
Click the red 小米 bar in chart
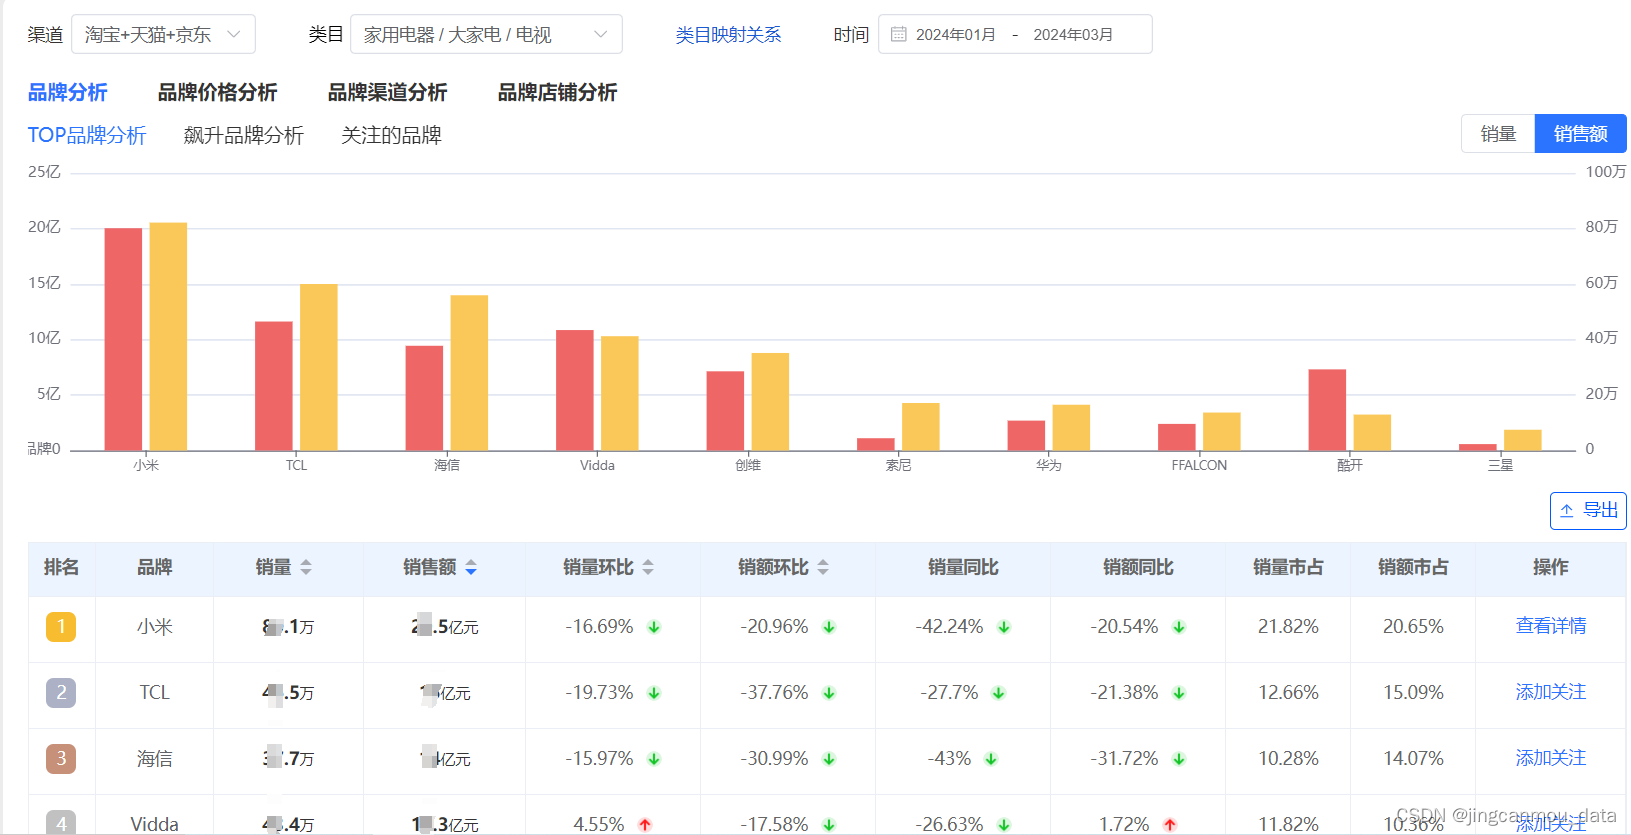(123, 339)
